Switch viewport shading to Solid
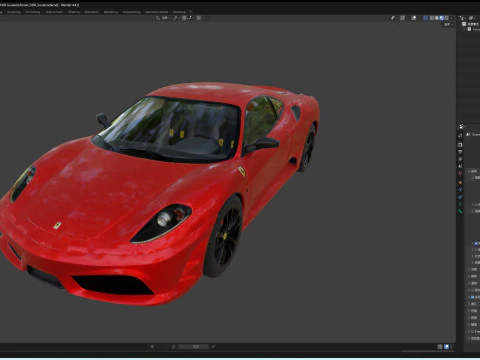Viewport: 480px width, 360px height. pyautogui.click(x=437, y=18)
